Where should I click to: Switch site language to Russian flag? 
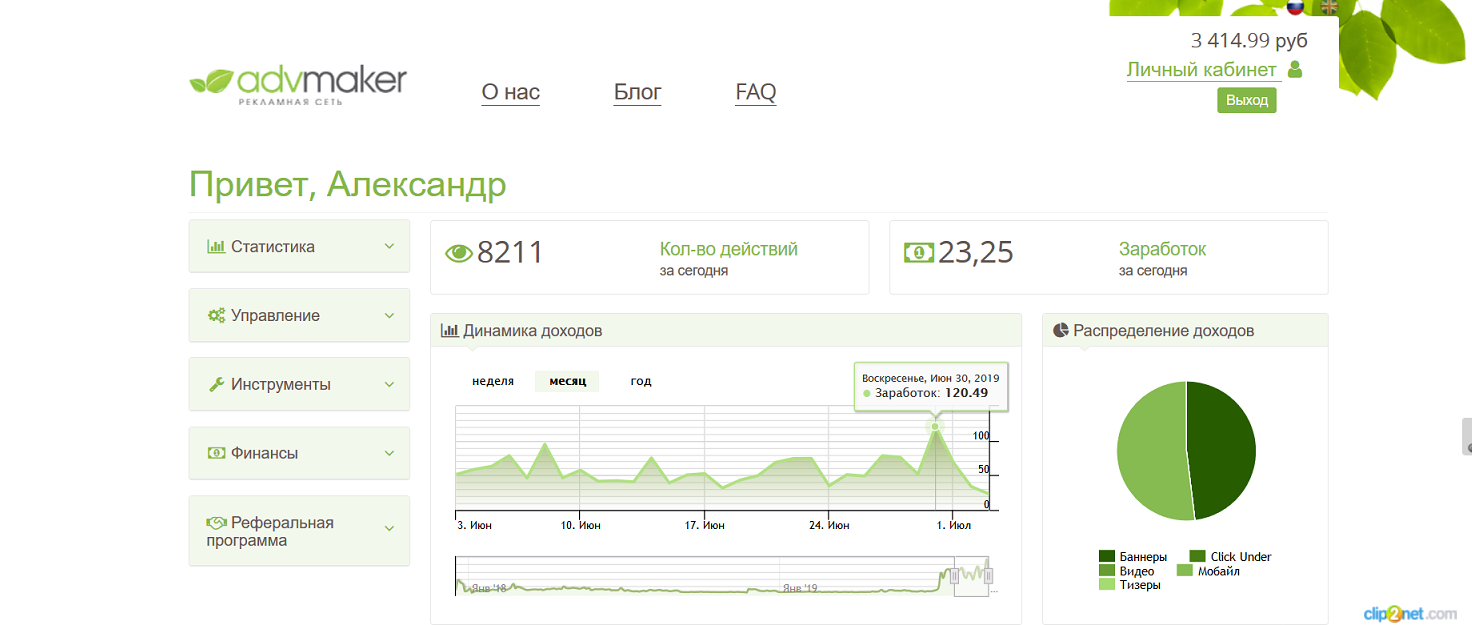pos(1295,6)
